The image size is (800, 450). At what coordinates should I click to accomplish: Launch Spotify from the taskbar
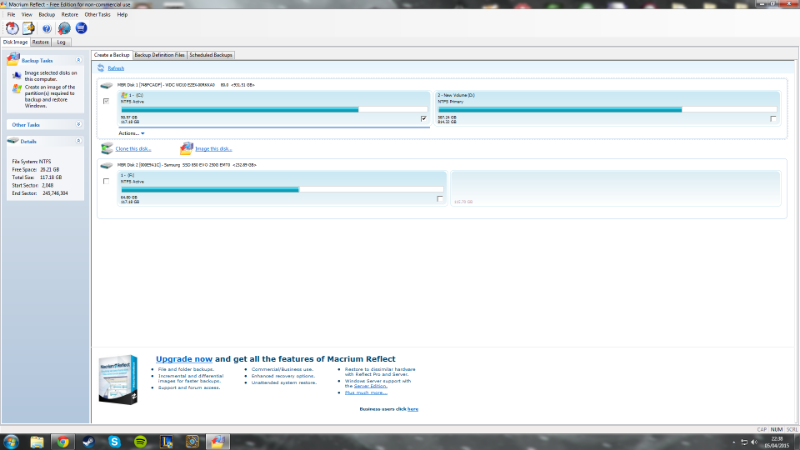pos(140,441)
